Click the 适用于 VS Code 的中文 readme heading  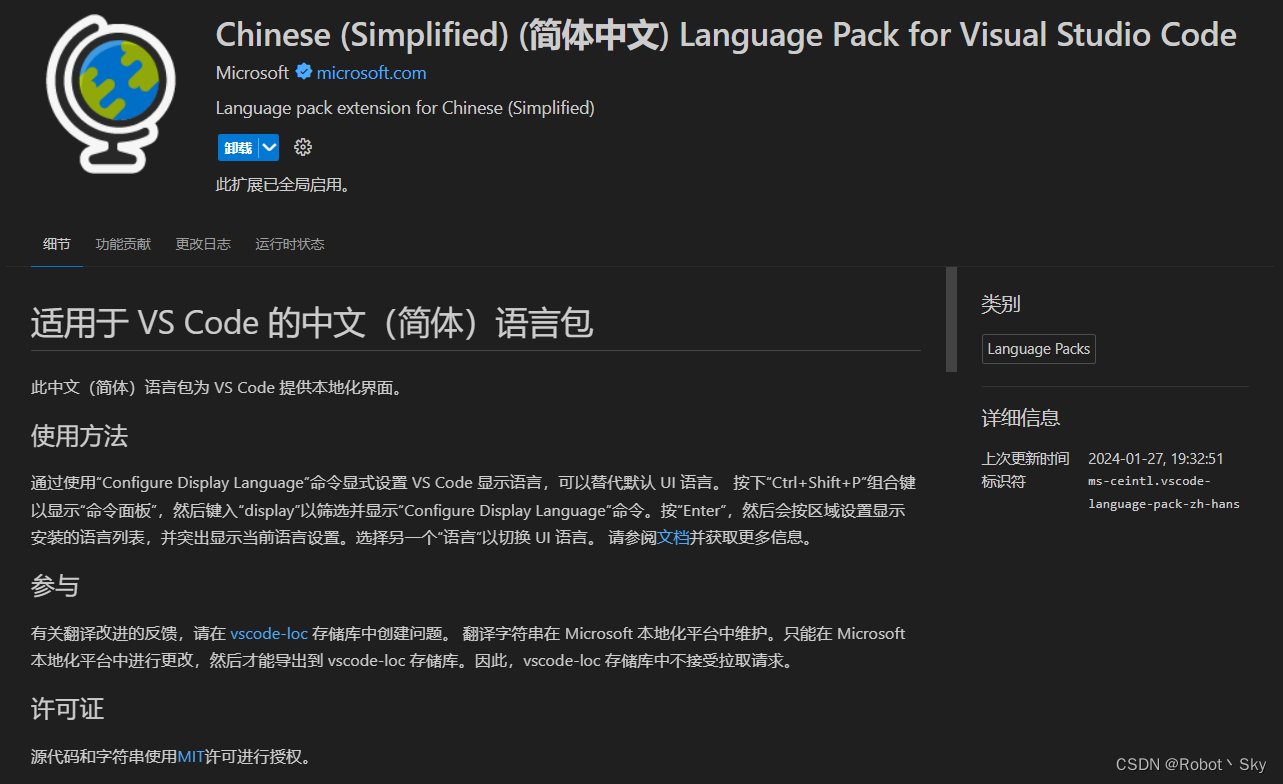pyautogui.click(x=312, y=324)
